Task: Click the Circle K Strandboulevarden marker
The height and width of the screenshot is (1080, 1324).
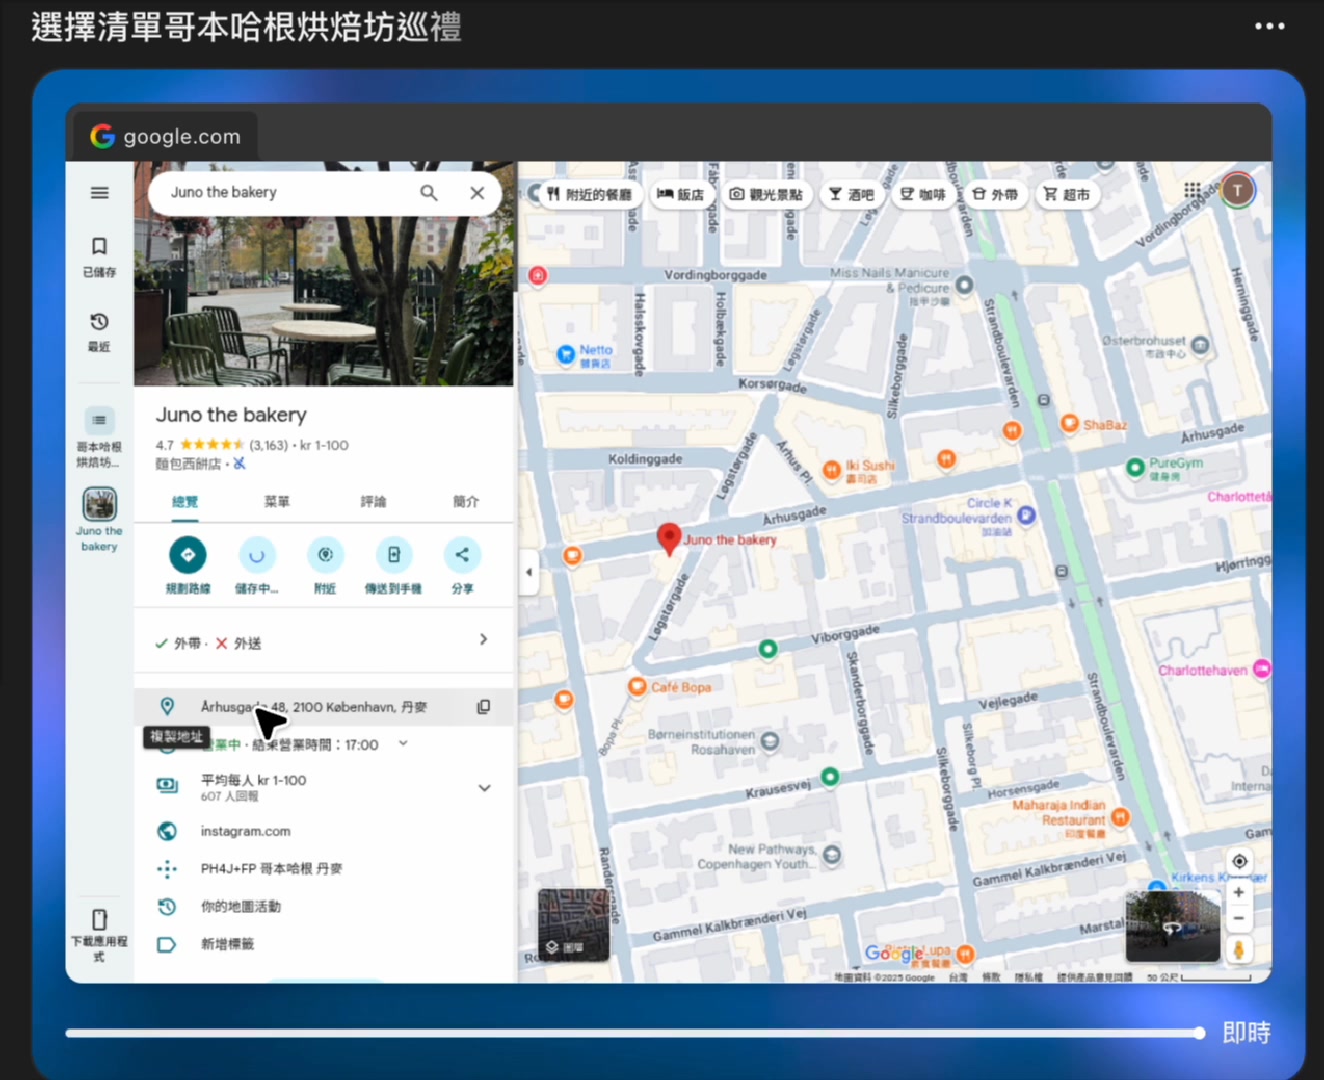Action: point(1026,516)
